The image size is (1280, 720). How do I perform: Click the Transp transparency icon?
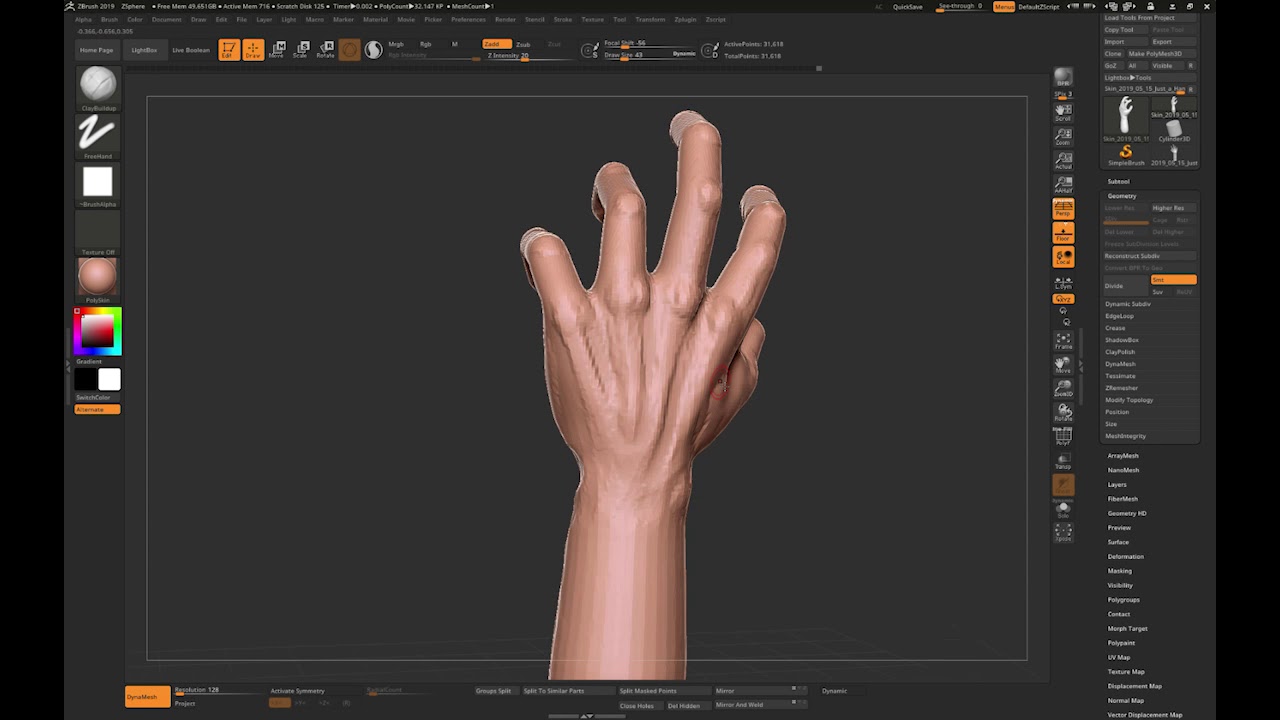1063,460
